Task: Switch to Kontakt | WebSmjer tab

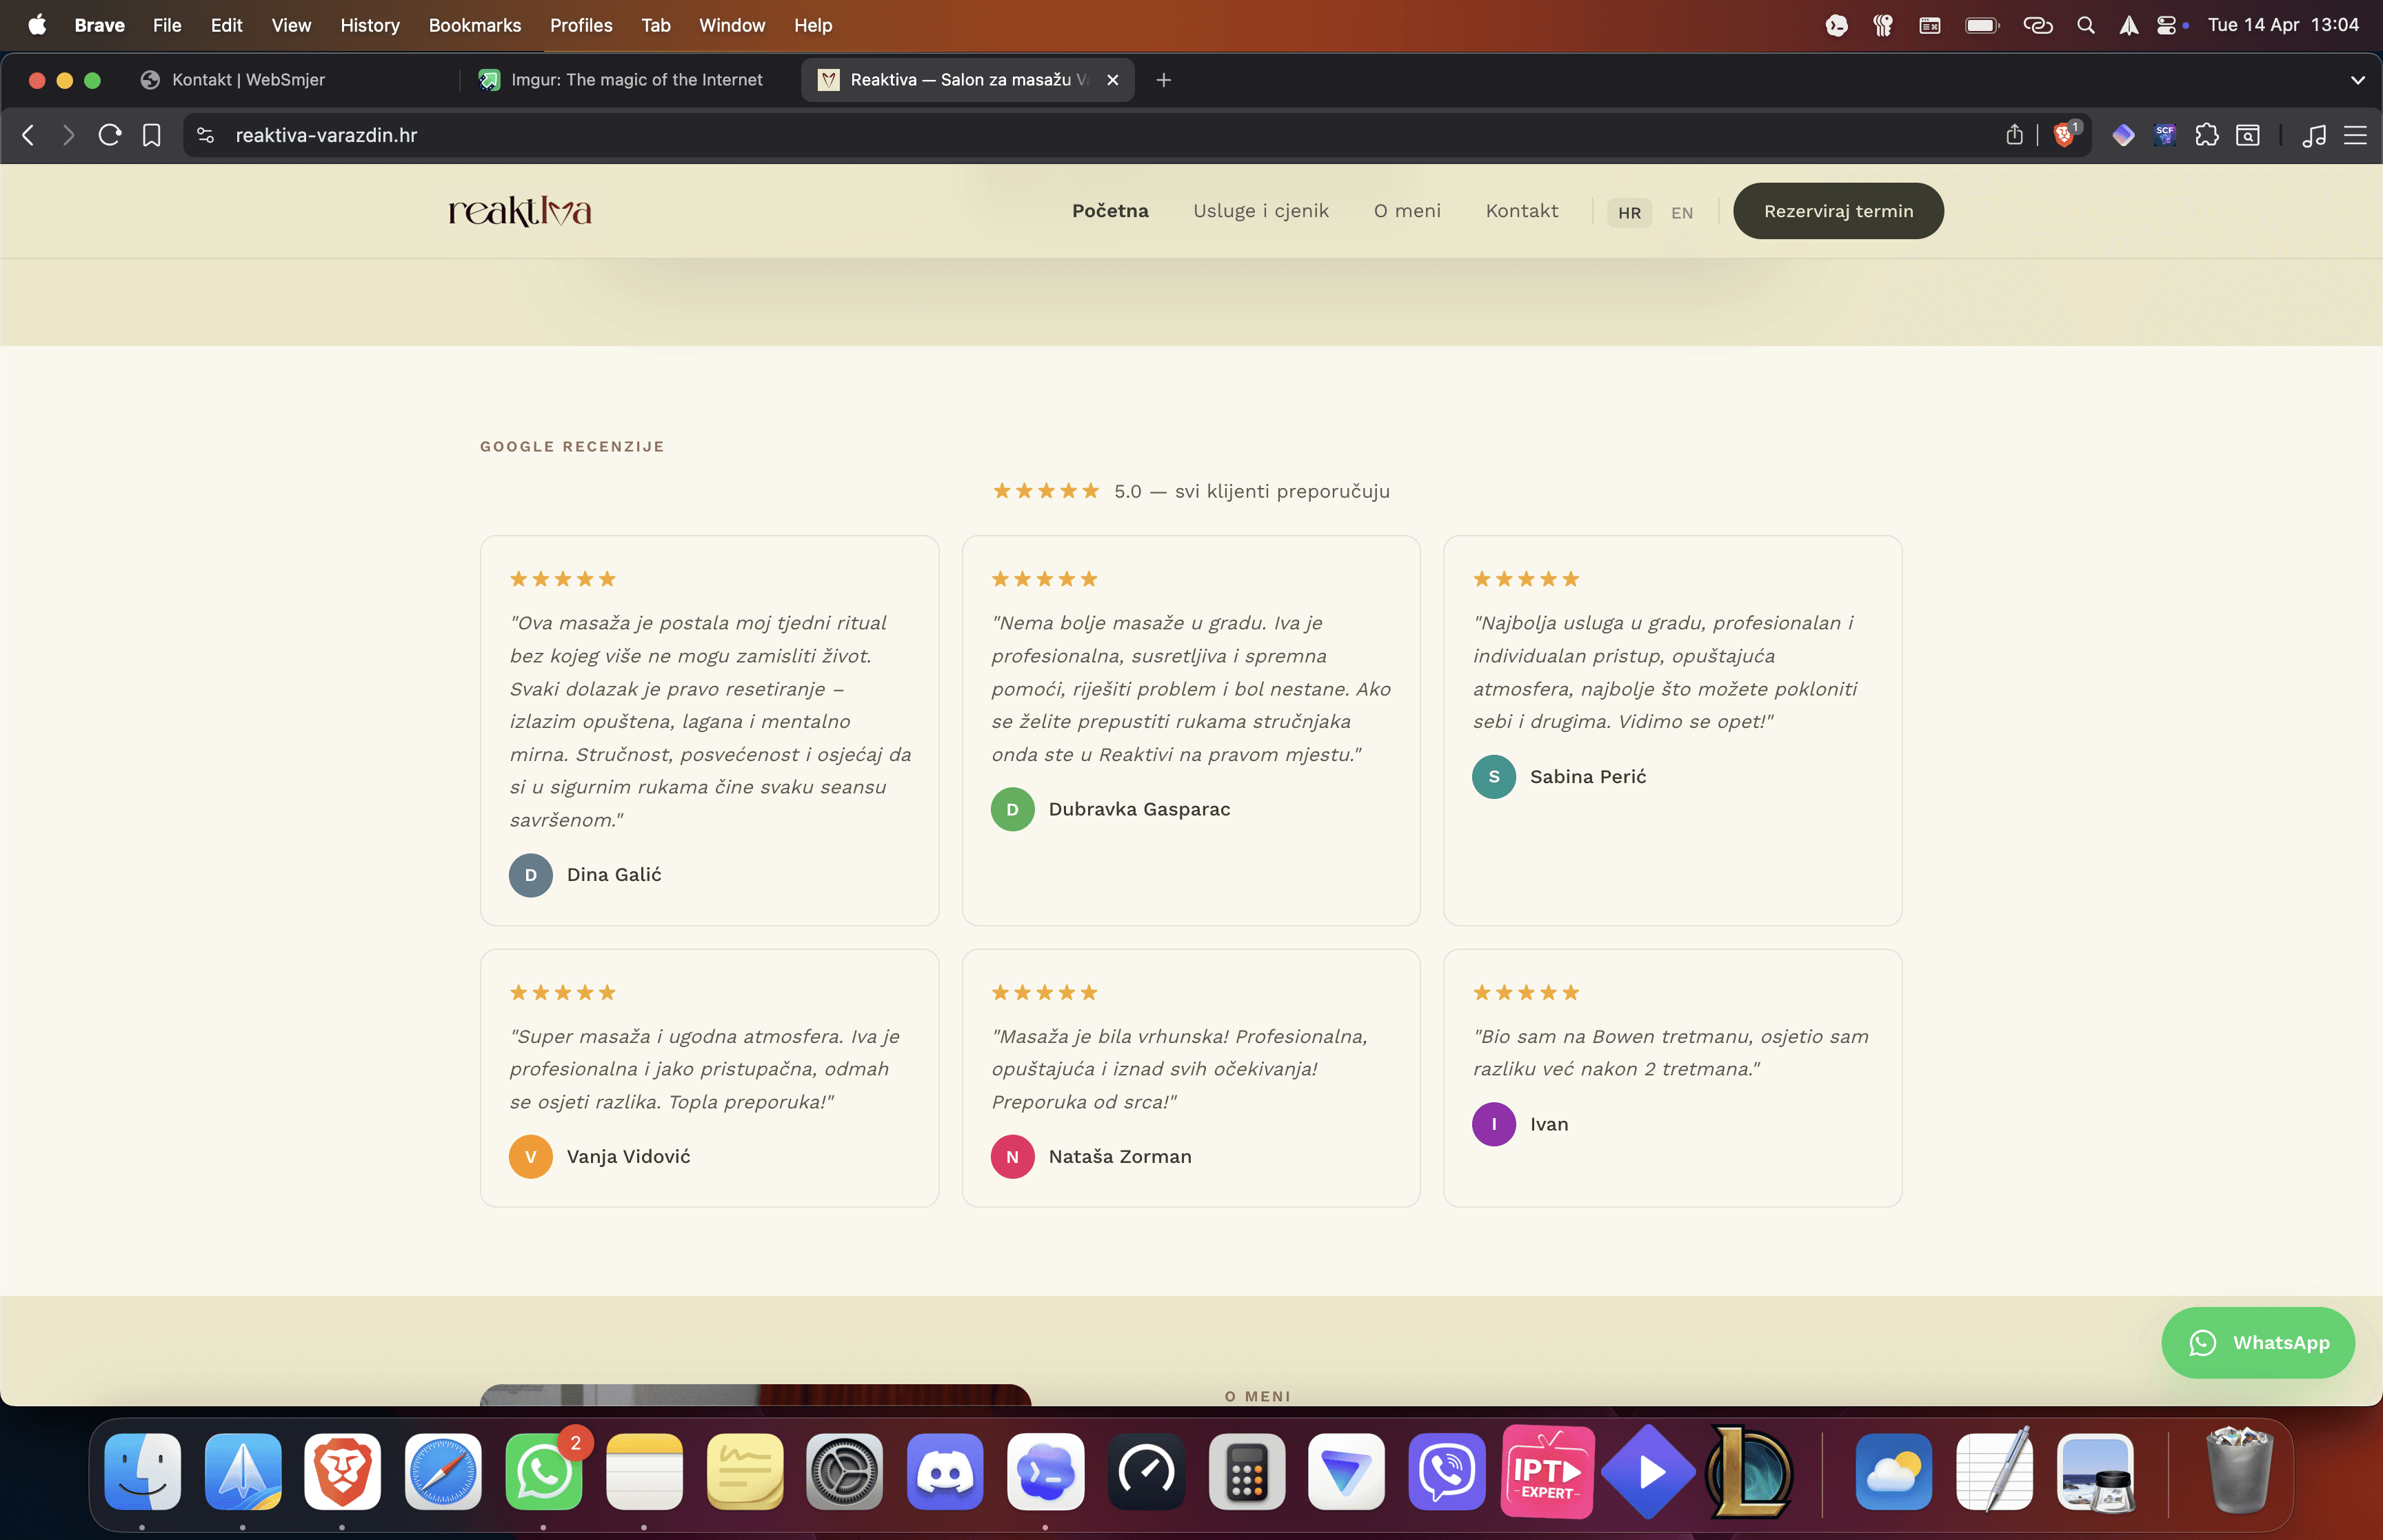Action: [248, 80]
